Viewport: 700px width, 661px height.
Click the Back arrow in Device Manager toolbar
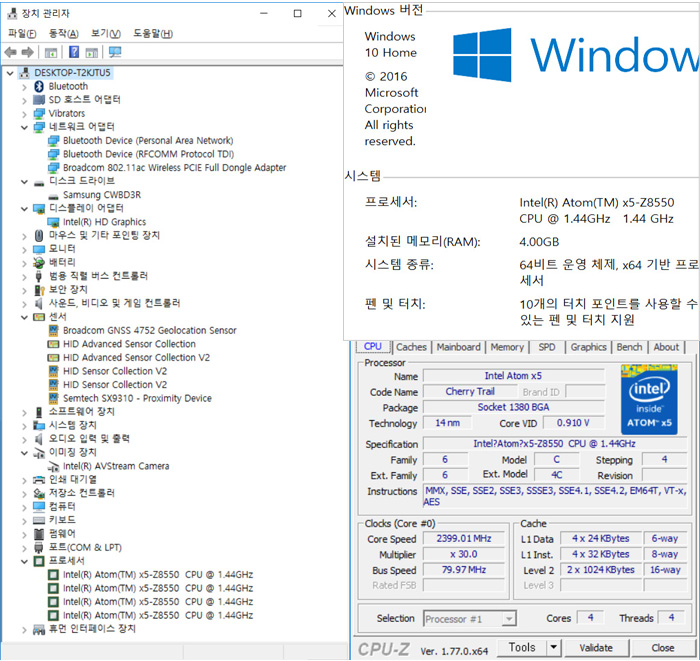coord(11,52)
